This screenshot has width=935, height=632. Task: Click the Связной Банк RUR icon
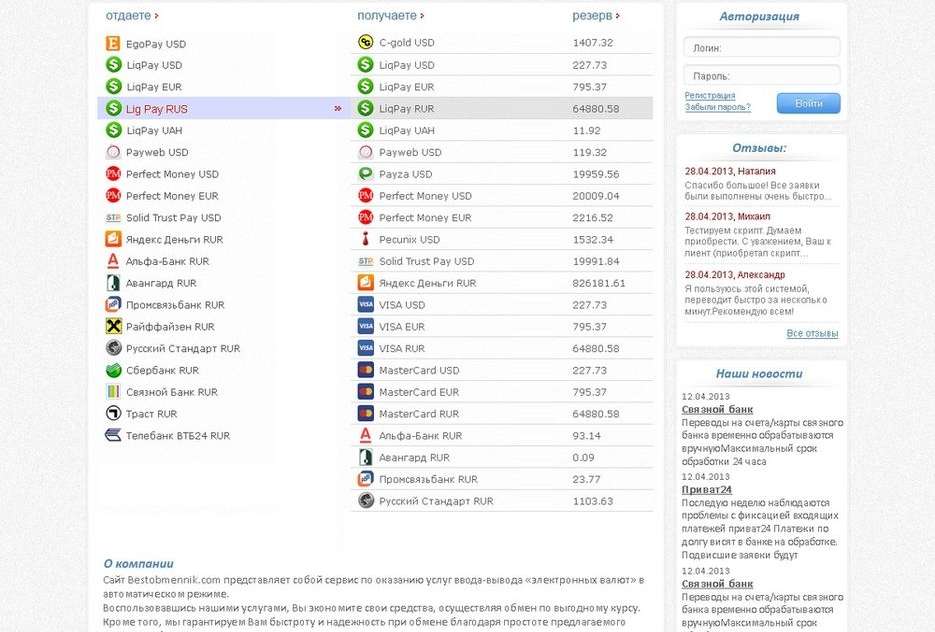click(113, 392)
